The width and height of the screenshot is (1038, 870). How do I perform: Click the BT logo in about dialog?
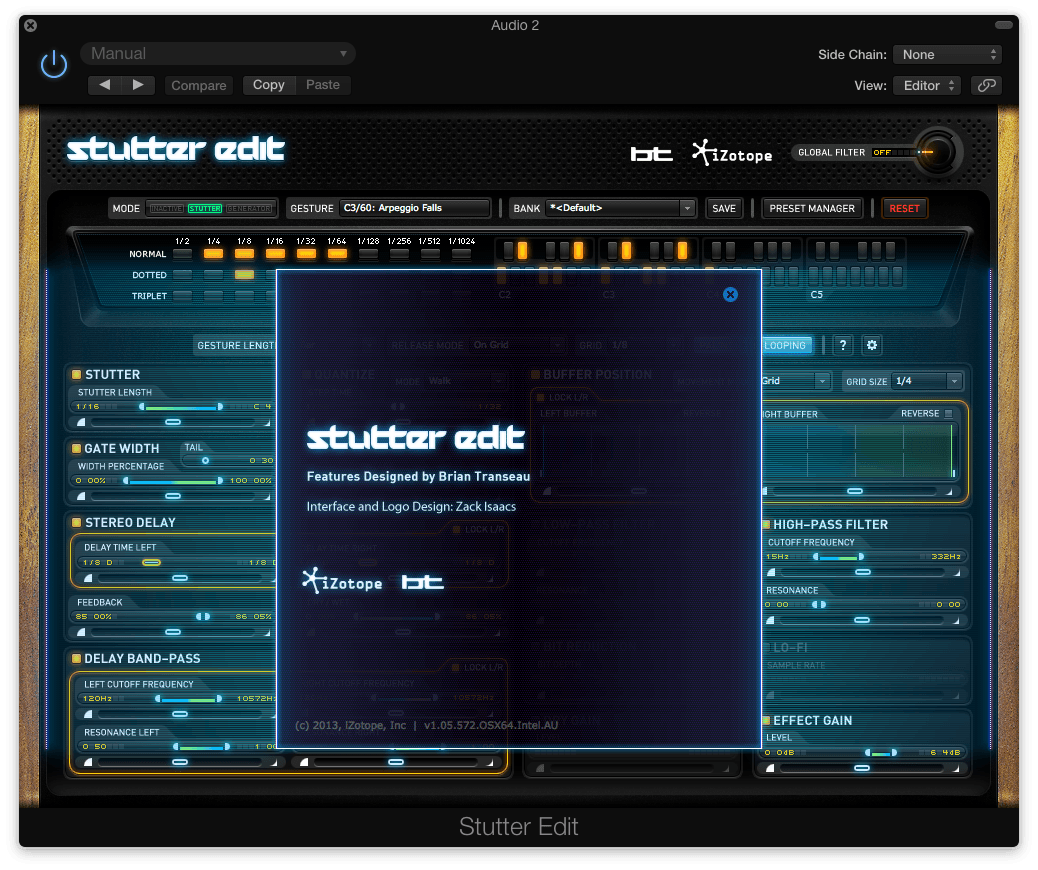[422, 582]
